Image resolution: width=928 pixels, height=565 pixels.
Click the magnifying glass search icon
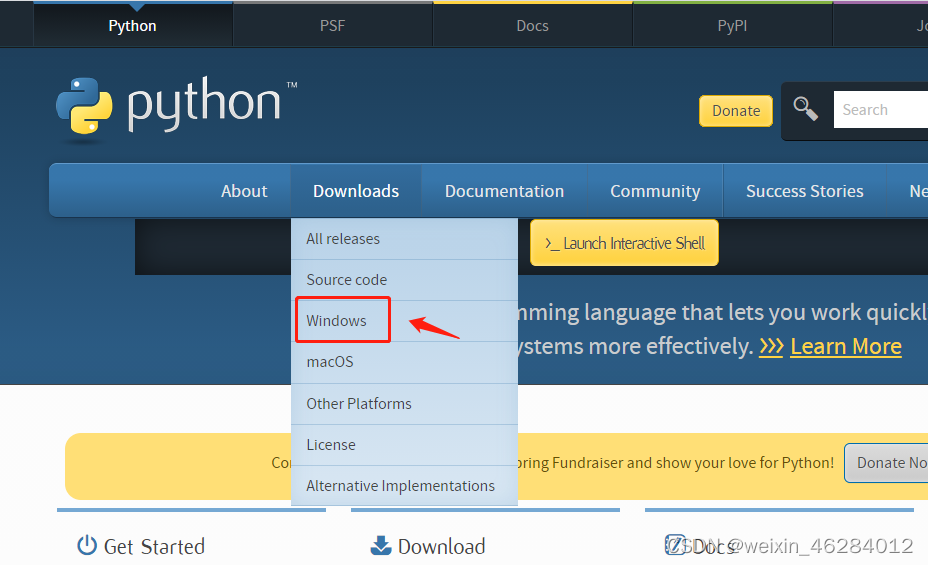[x=805, y=109]
